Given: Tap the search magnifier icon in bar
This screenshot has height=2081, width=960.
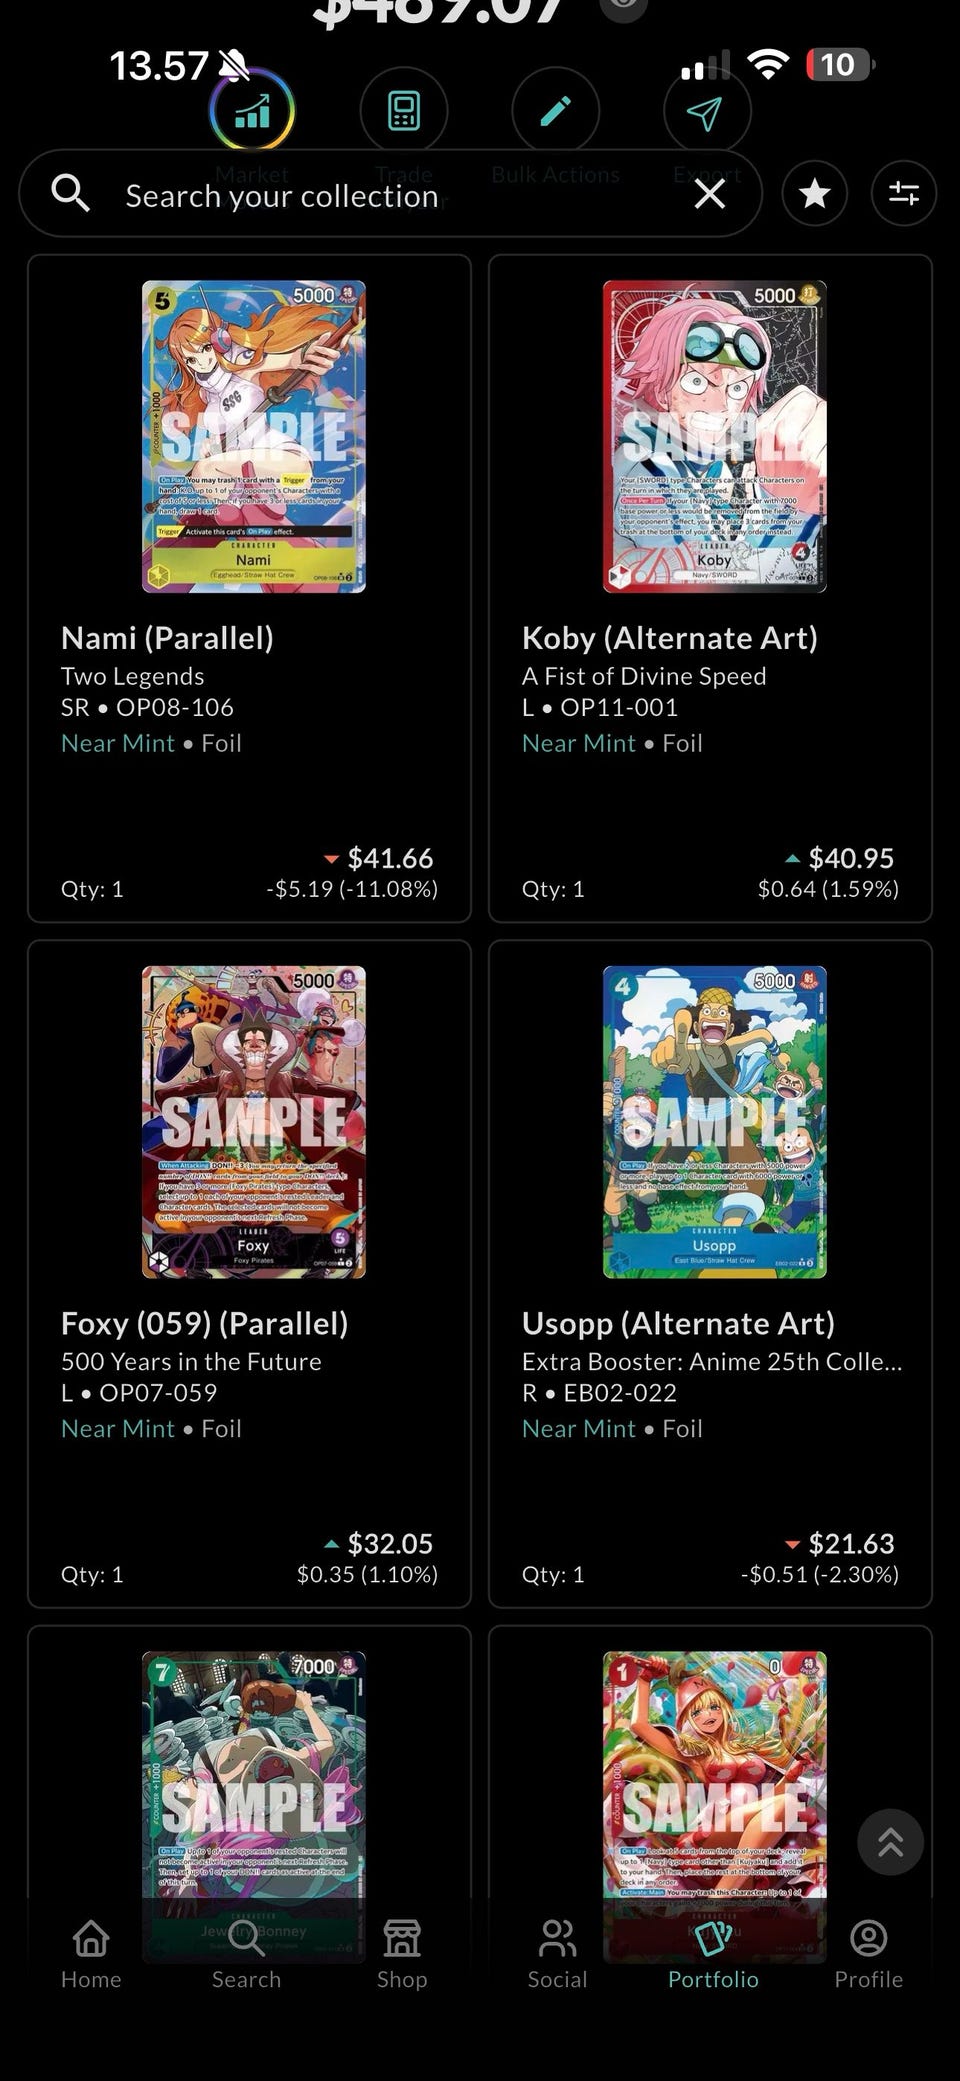Looking at the screenshot, I should [x=70, y=193].
